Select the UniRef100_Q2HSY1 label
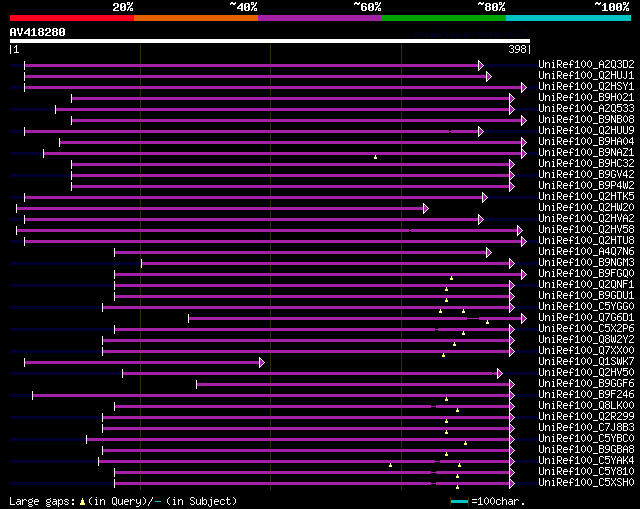 click(x=586, y=87)
